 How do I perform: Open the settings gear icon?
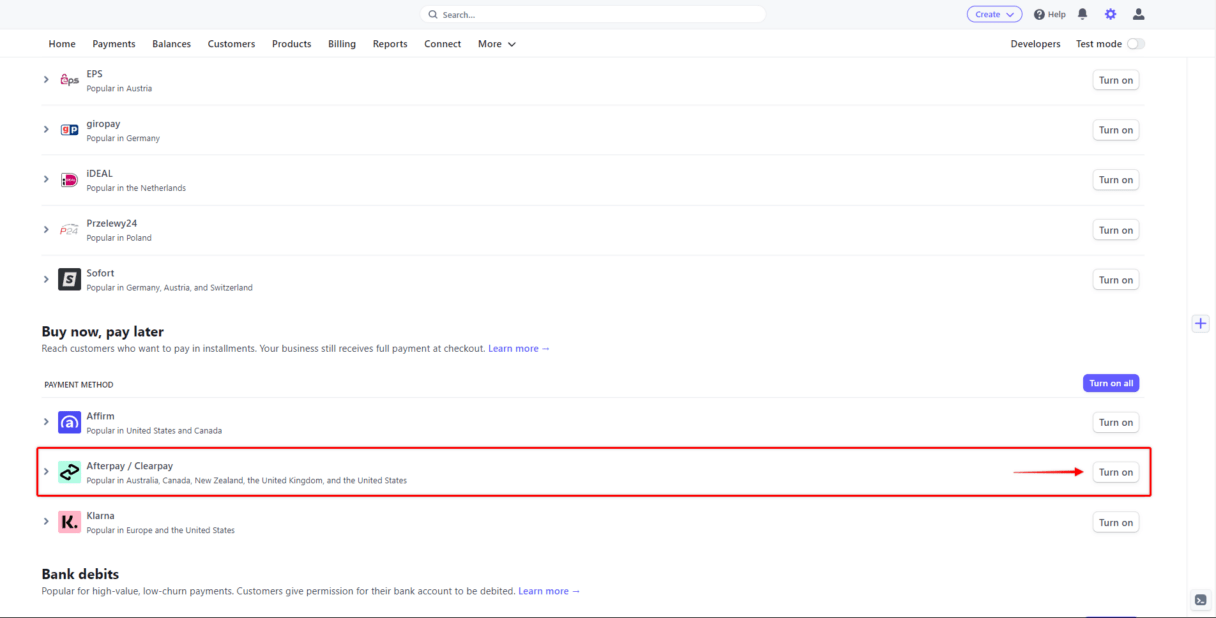pos(1110,14)
